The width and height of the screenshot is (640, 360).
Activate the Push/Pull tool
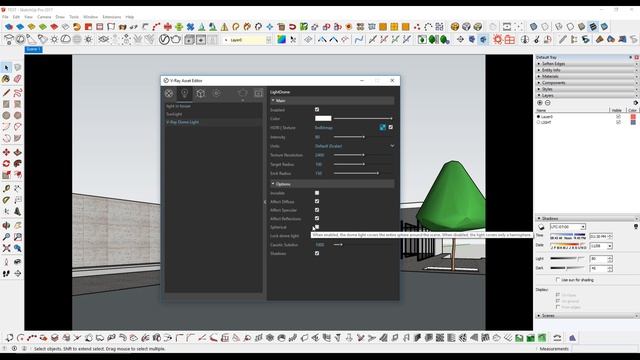point(18,152)
